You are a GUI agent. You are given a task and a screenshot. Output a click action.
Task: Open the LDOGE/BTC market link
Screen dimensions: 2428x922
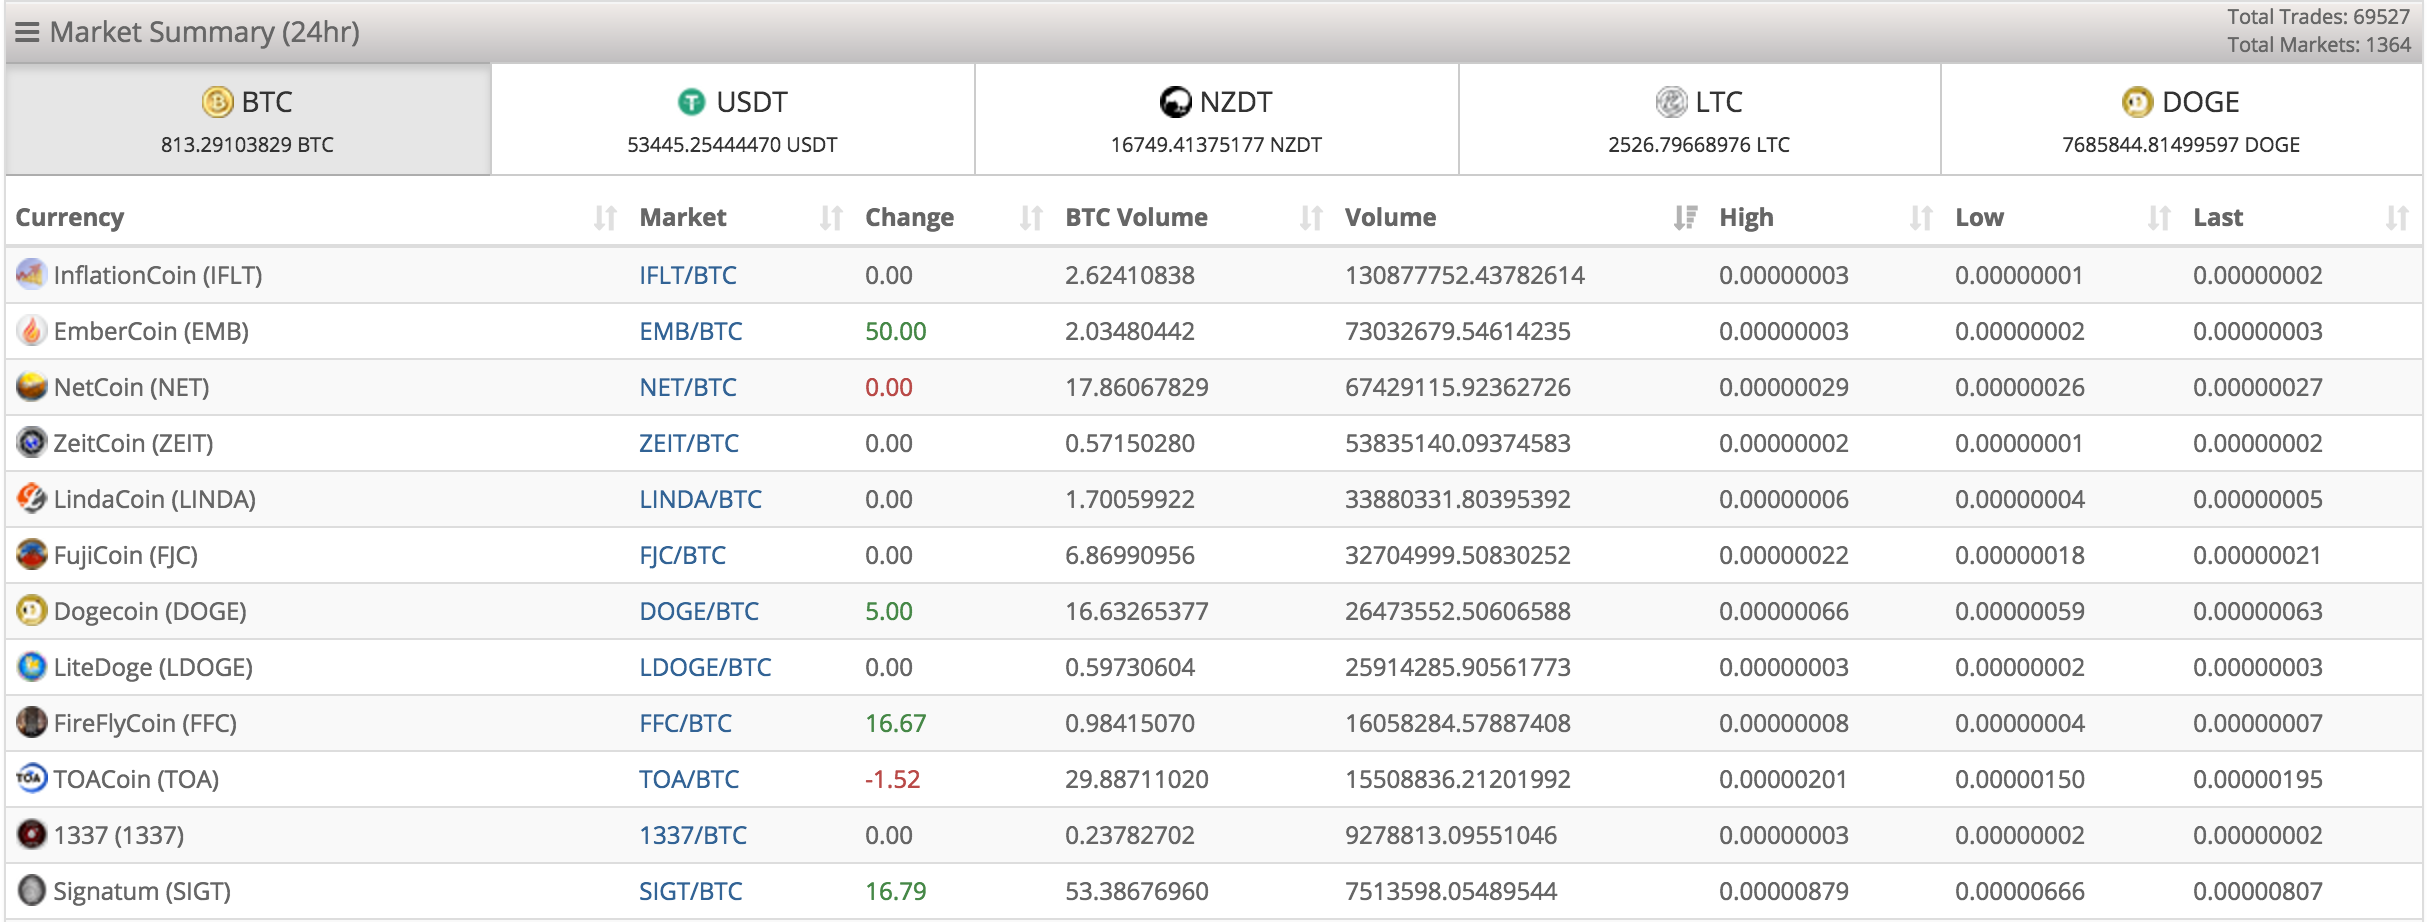click(705, 667)
